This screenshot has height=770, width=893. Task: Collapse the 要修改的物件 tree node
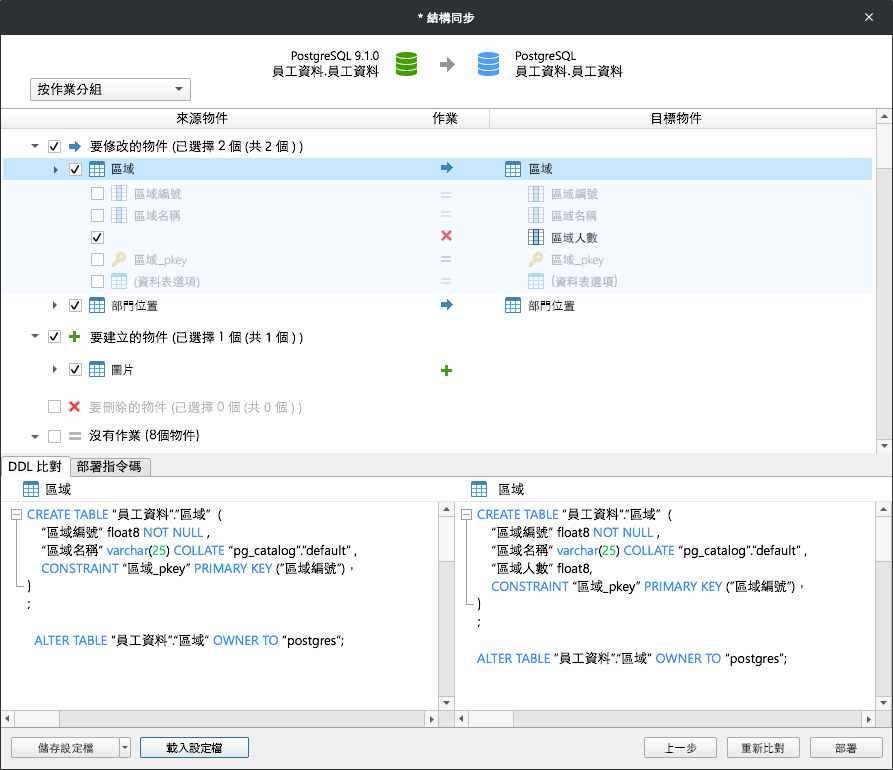click(x=34, y=145)
